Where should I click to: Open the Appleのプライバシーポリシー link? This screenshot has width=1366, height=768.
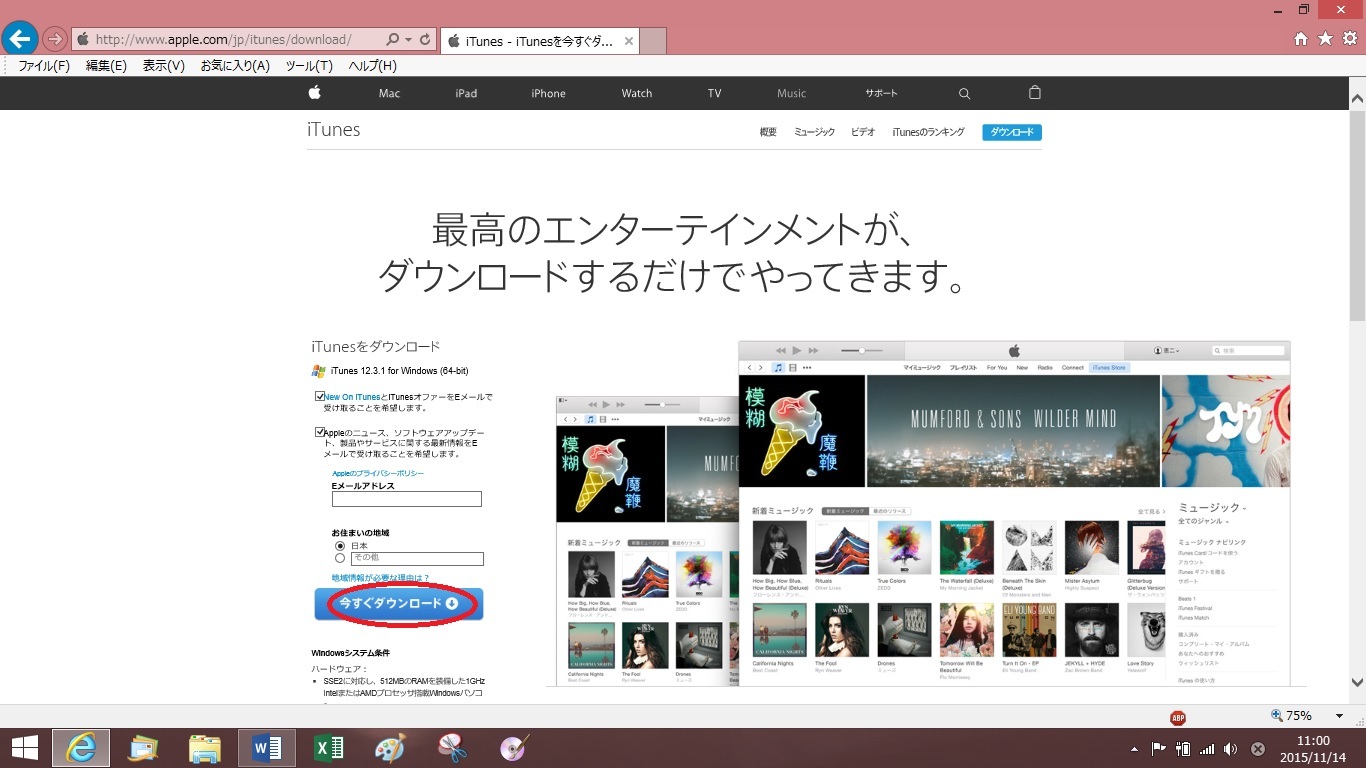pyautogui.click(x=378, y=473)
